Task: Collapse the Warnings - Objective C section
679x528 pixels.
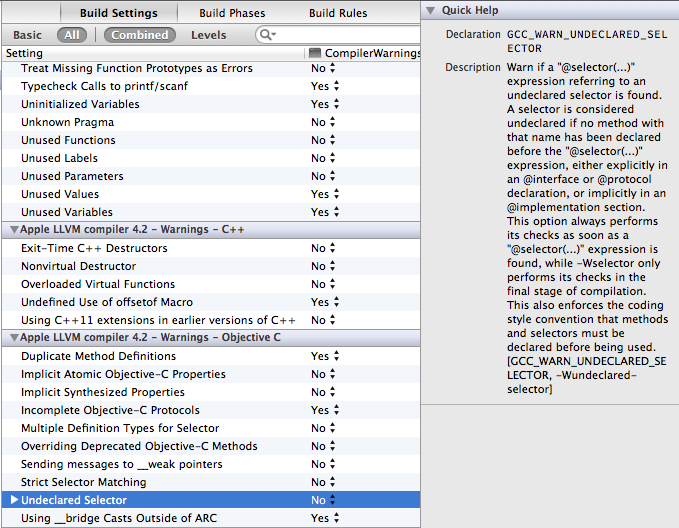Action: pos(11,338)
